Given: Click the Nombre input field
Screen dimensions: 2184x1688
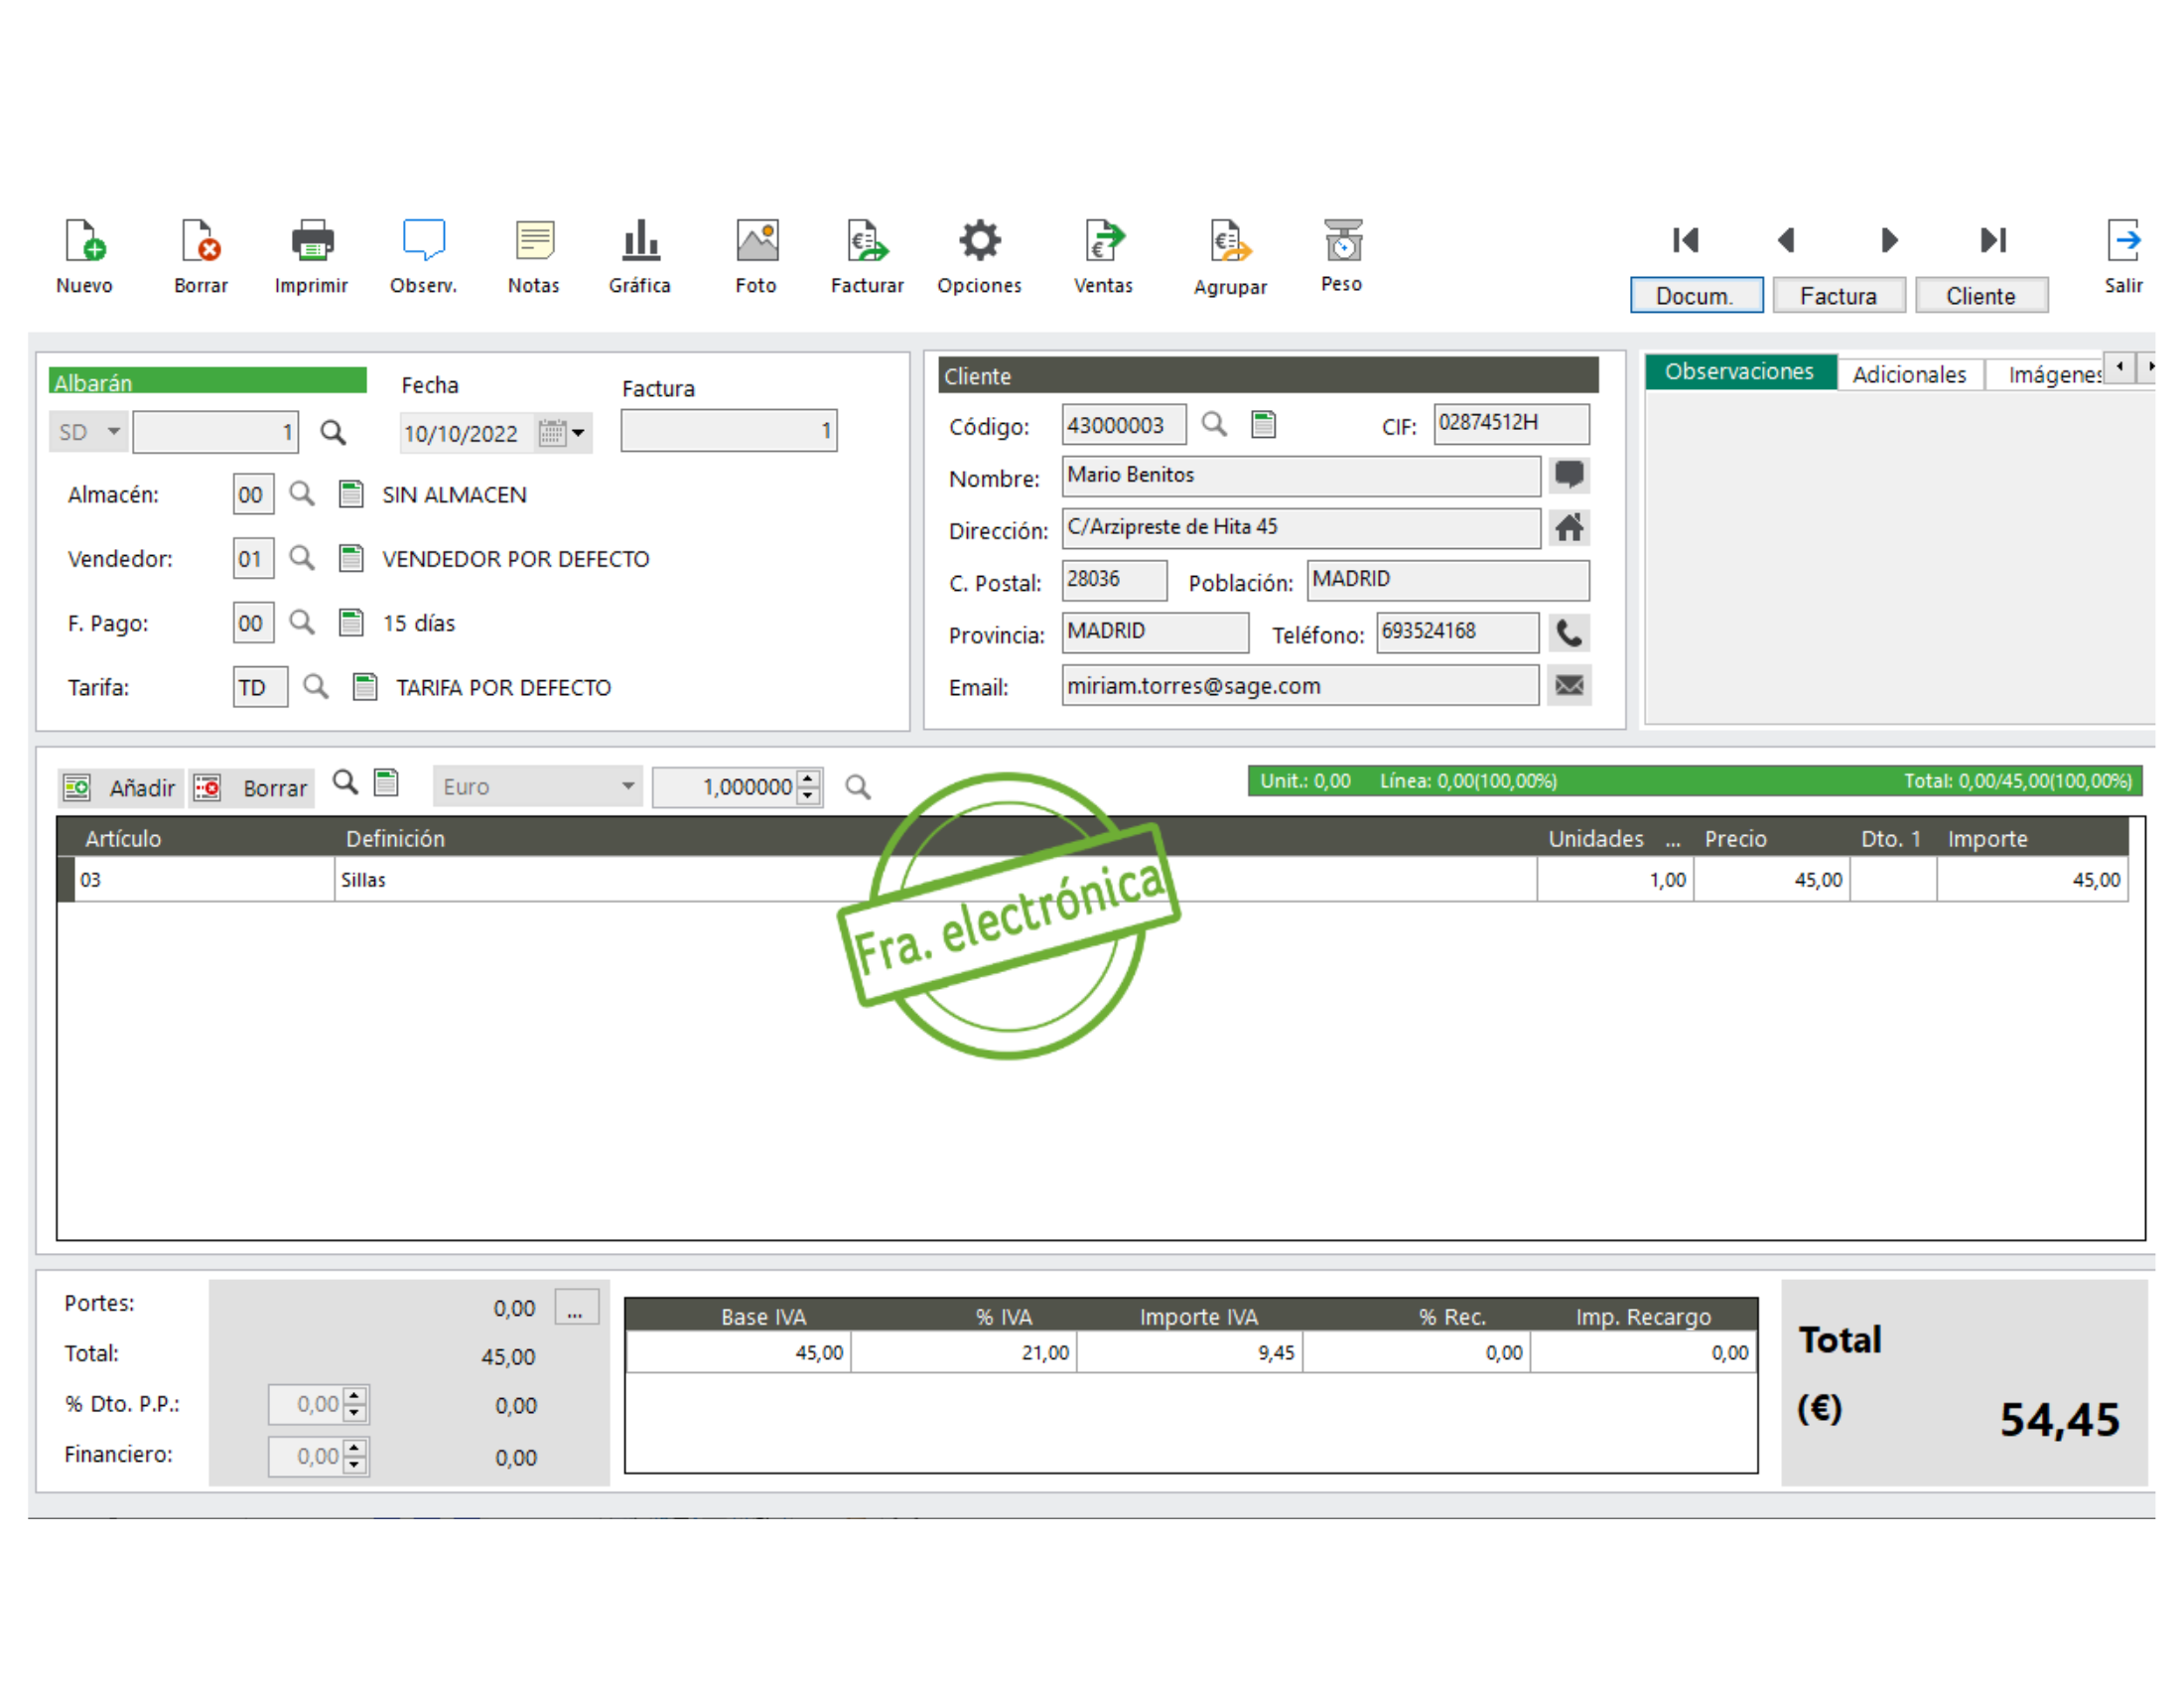Looking at the screenshot, I should (1300, 476).
